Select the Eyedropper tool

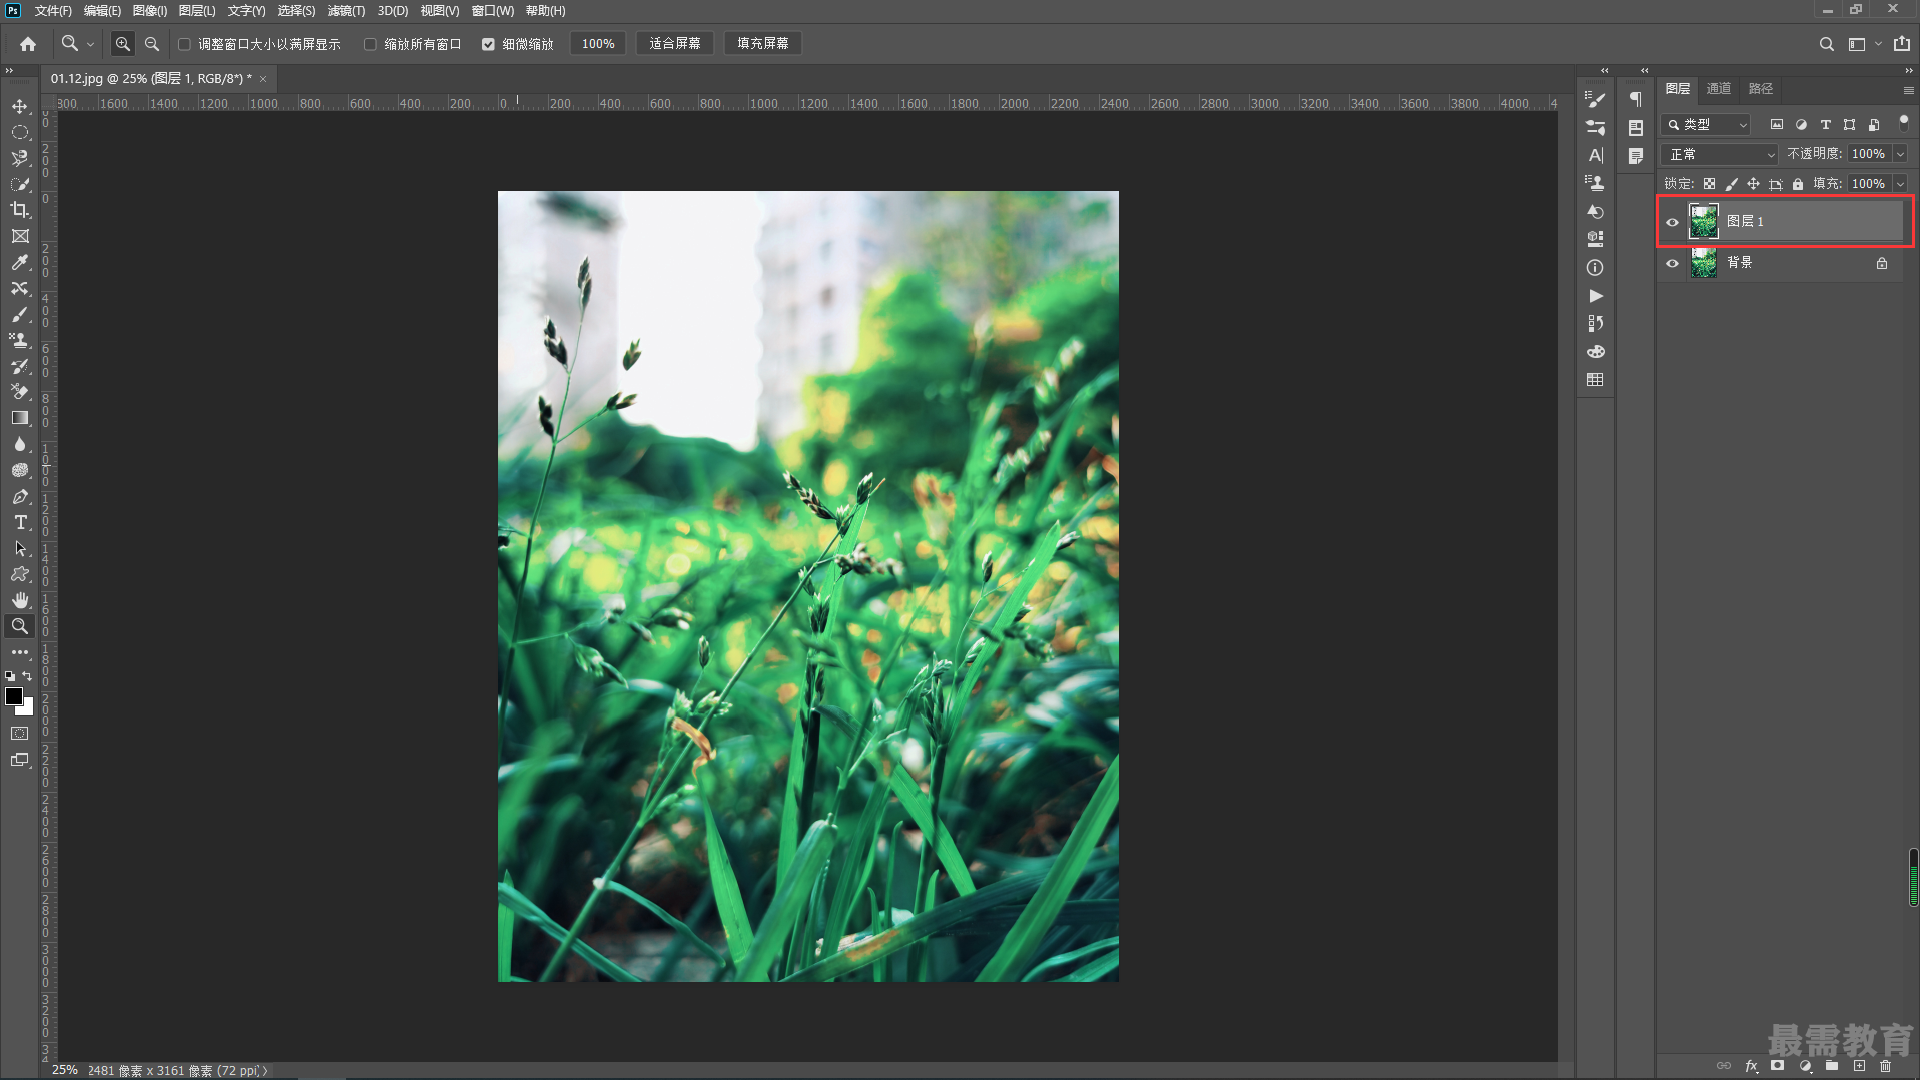20,262
